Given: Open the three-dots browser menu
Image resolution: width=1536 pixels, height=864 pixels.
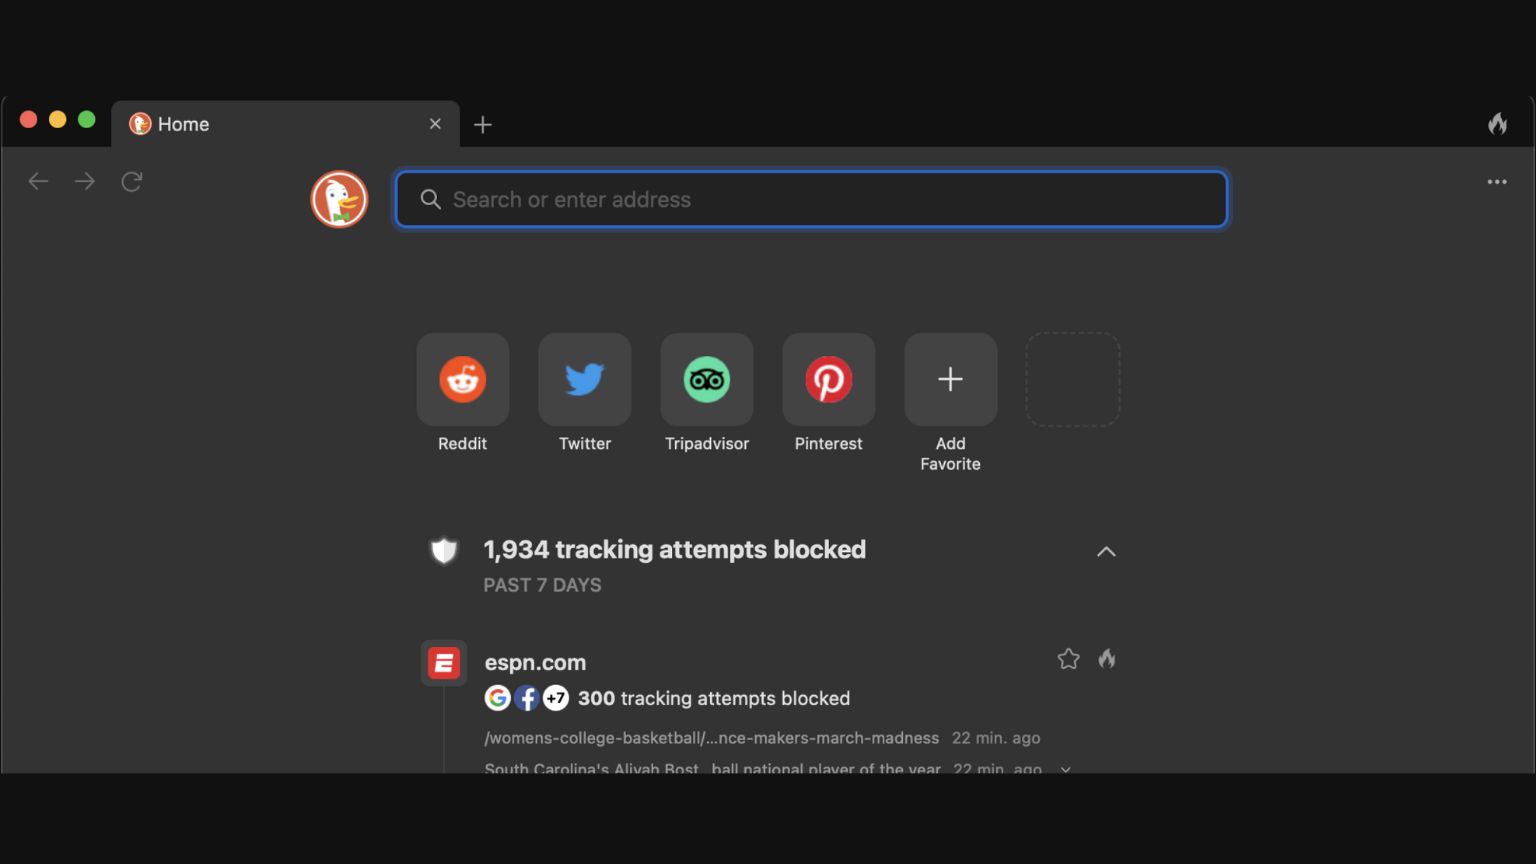Looking at the screenshot, I should [1497, 182].
